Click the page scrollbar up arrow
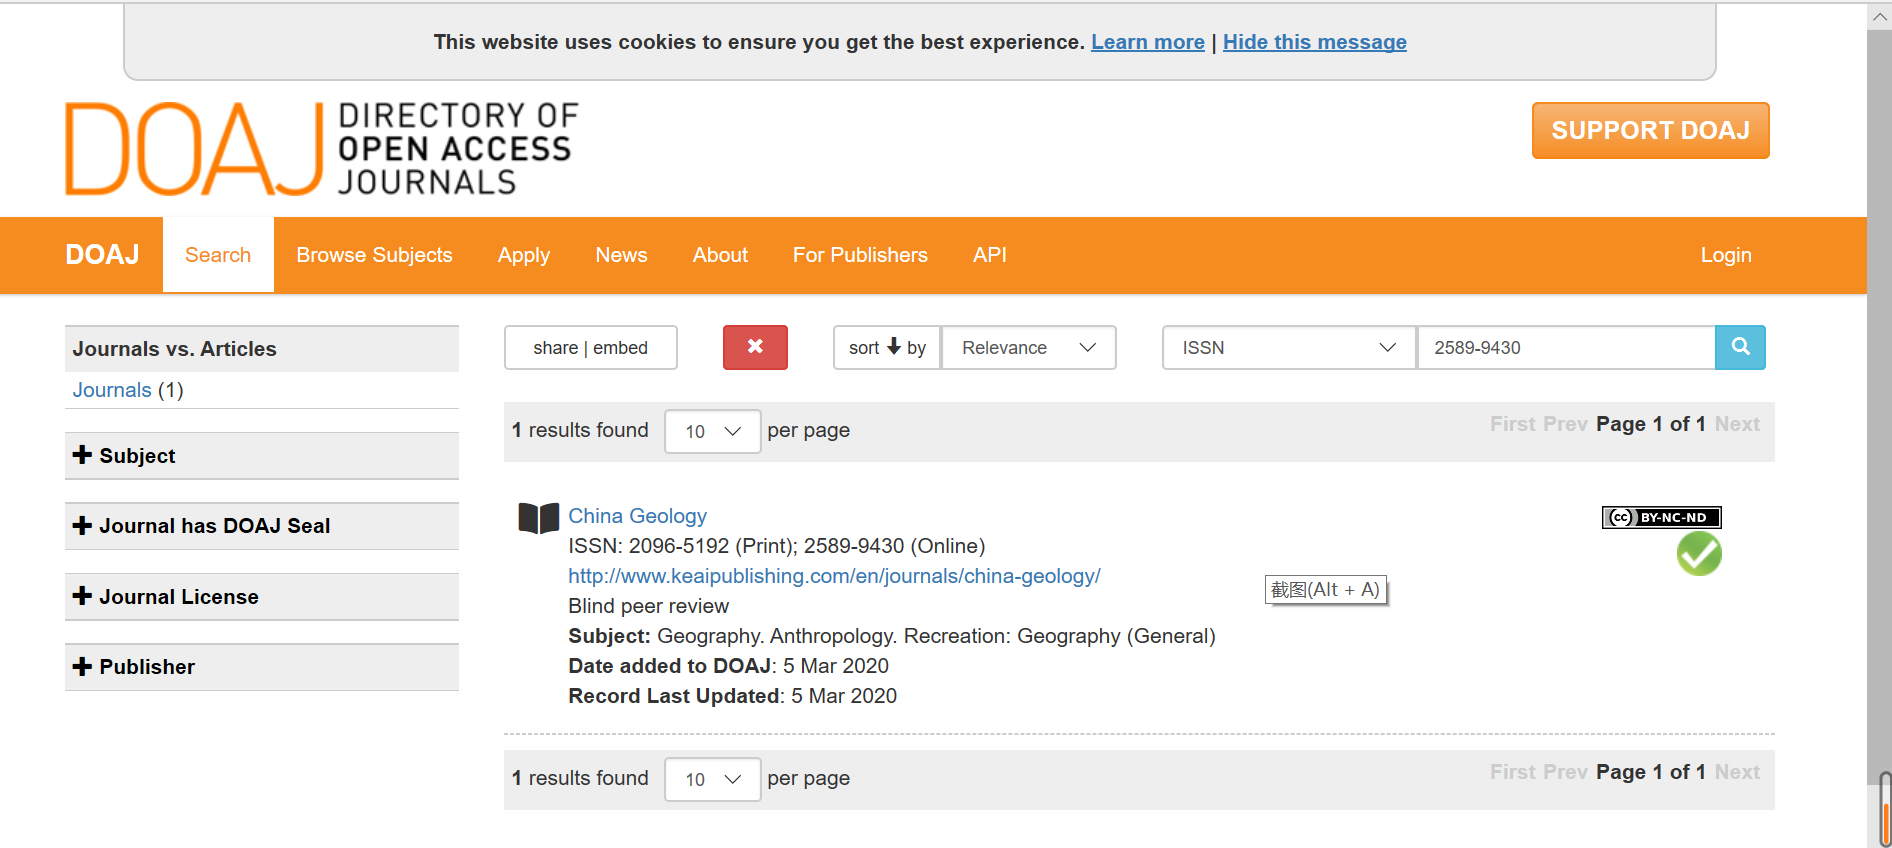Image resolution: width=1892 pixels, height=848 pixels. [1880, 16]
